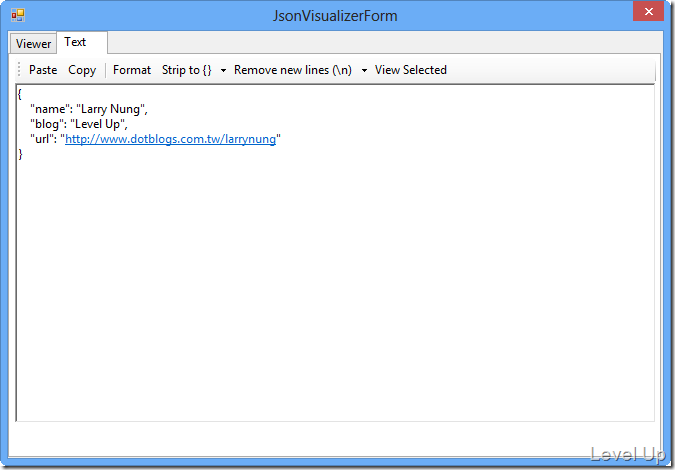This screenshot has height=470, width=675.
Task: Open the dropdown arrow beside Strip to {}
Action: [x=223, y=70]
